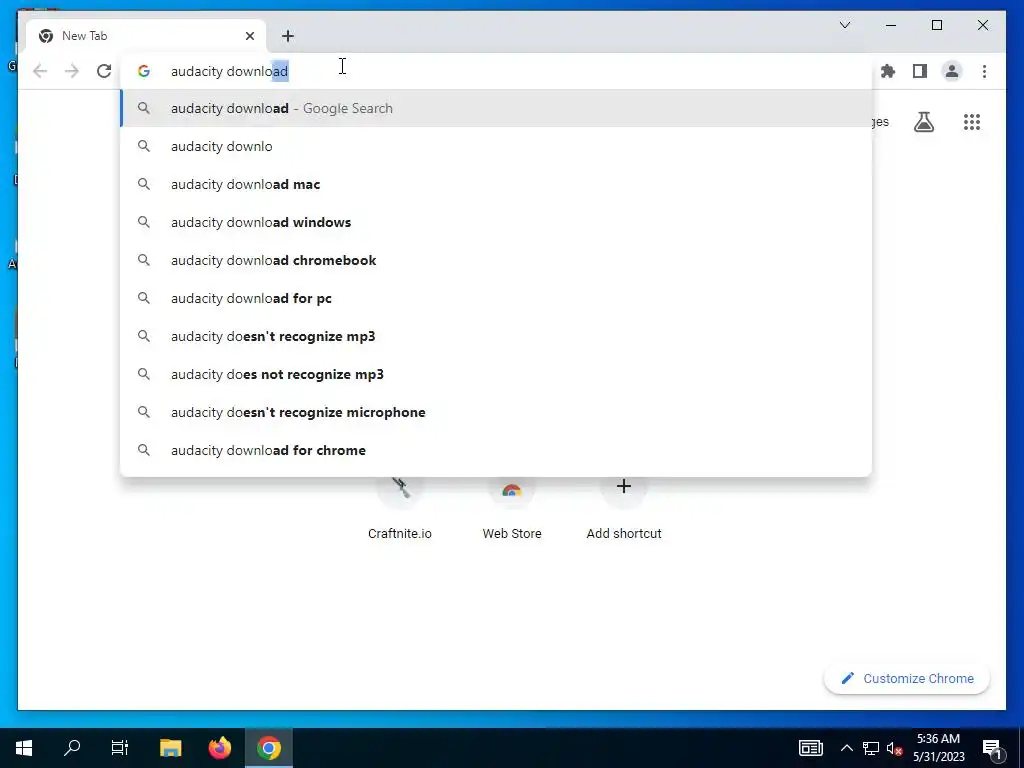Open the network status tray icon

[871, 748]
